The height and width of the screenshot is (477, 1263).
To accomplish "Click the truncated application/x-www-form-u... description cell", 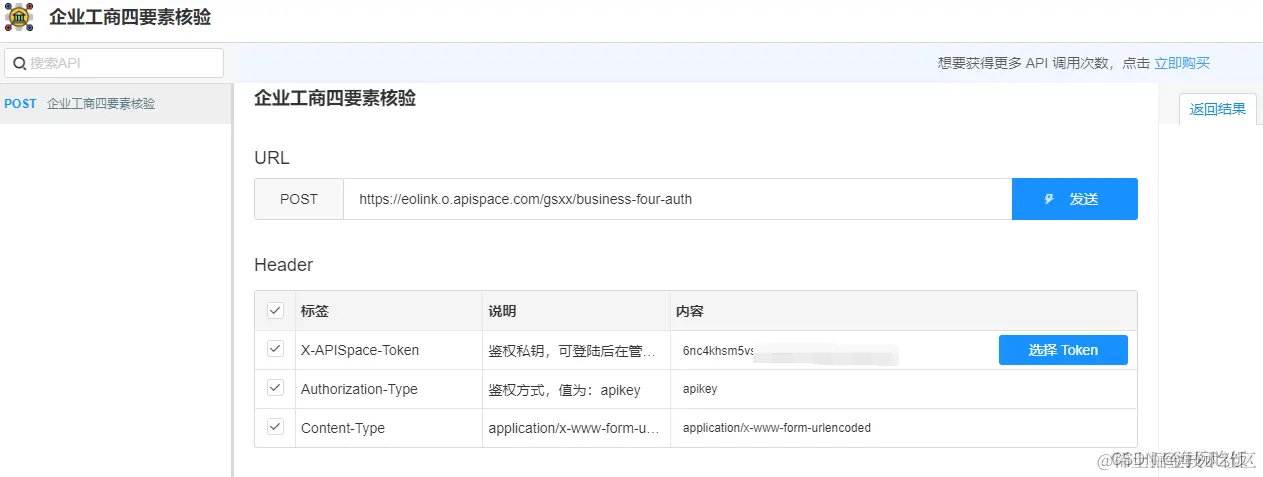I will [x=576, y=428].
